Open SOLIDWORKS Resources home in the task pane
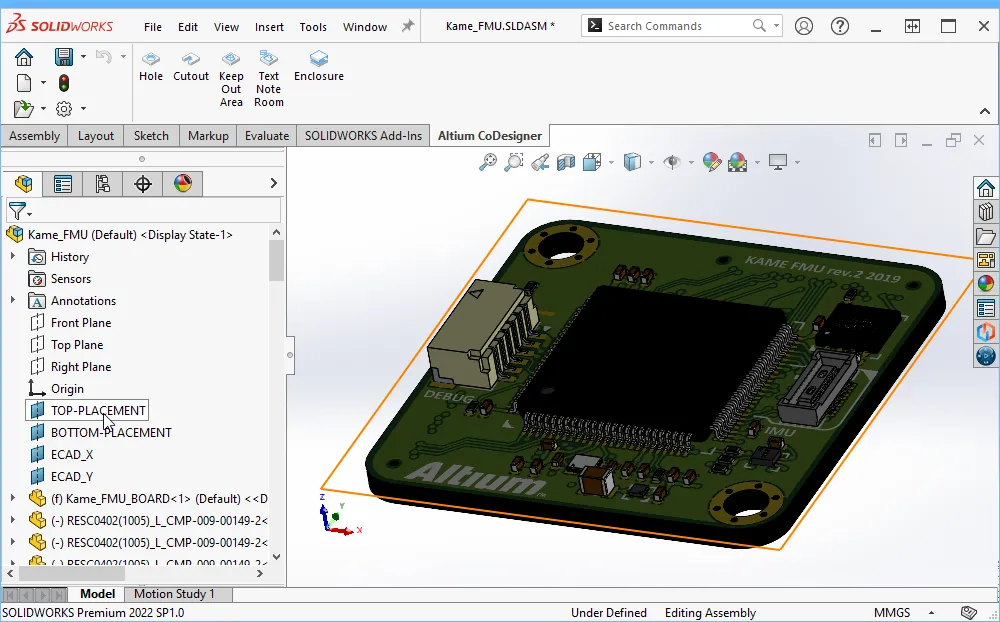This screenshot has height=622, width=1000. click(986, 188)
